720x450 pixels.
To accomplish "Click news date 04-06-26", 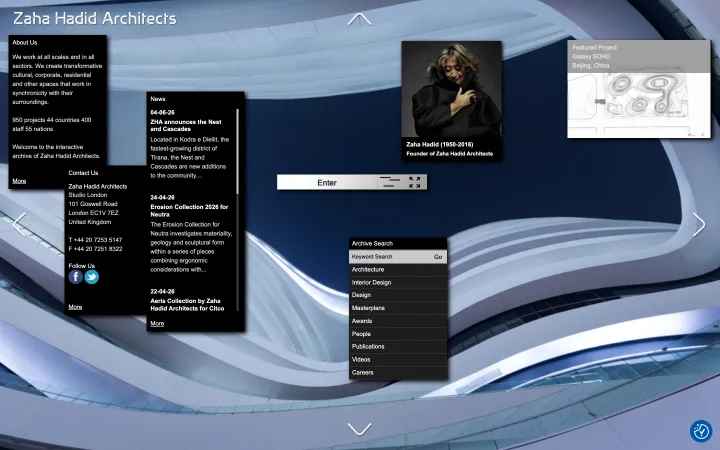I will tap(163, 112).
